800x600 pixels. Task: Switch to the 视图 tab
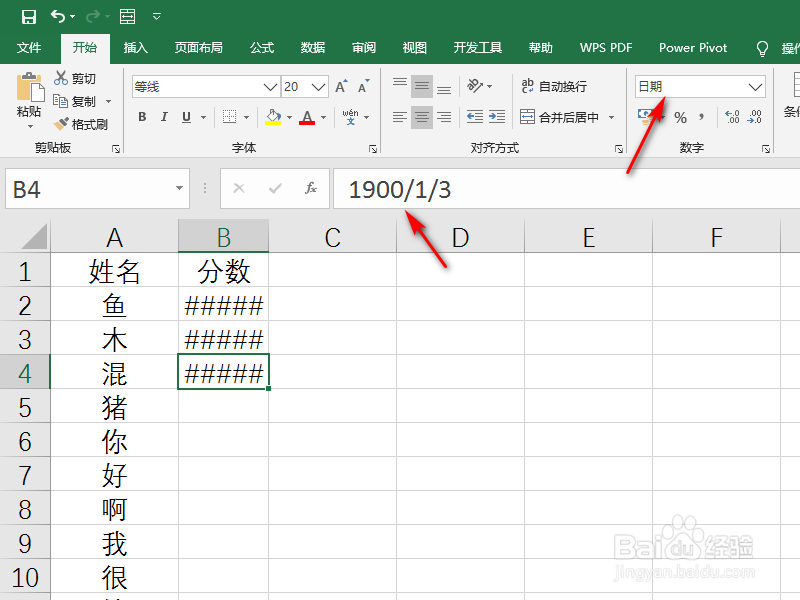pos(414,48)
